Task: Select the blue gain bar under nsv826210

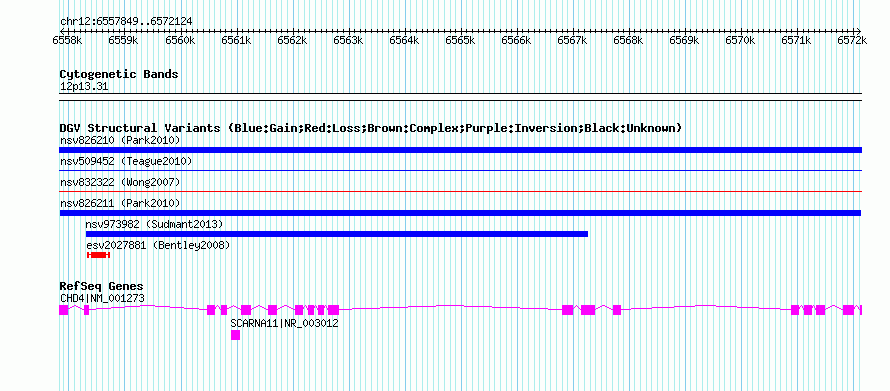Action: tap(460, 150)
